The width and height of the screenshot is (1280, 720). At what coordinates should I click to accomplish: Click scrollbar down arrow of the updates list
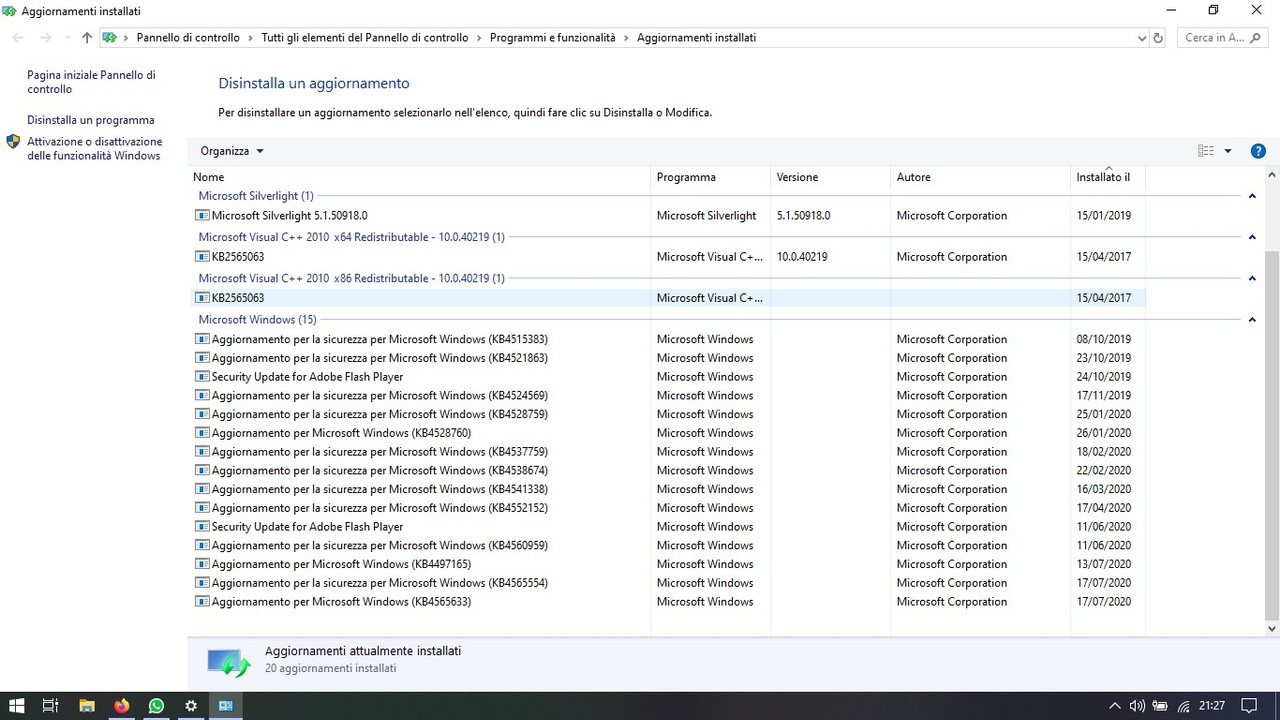point(1272,628)
